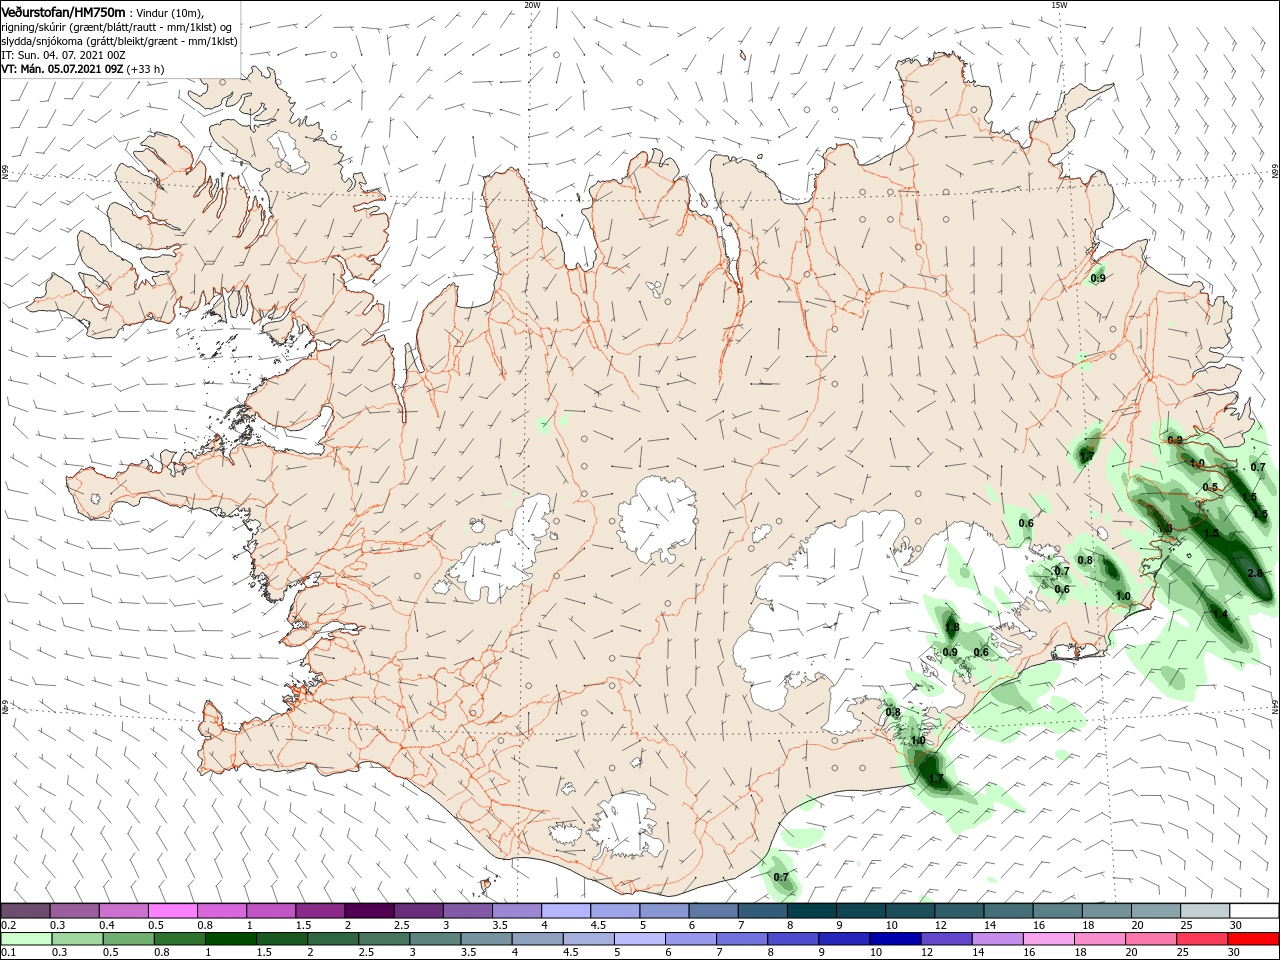
Task: Click the 0.7 value off the south coast
Action: coord(782,877)
